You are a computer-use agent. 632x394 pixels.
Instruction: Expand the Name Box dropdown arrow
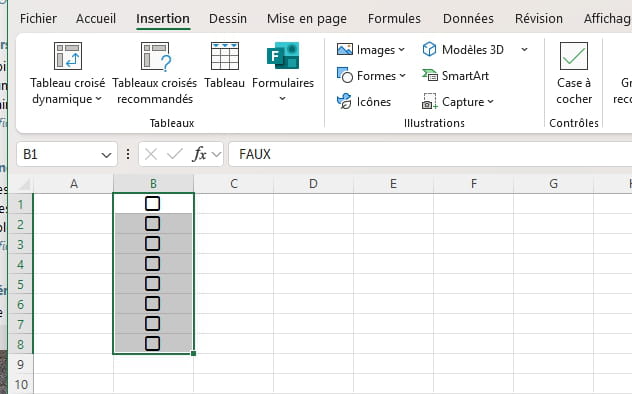pyautogui.click(x=106, y=155)
